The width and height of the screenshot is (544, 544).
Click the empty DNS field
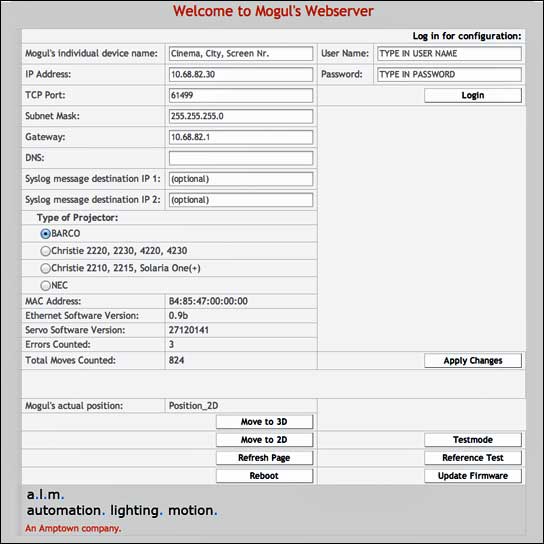click(241, 158)
